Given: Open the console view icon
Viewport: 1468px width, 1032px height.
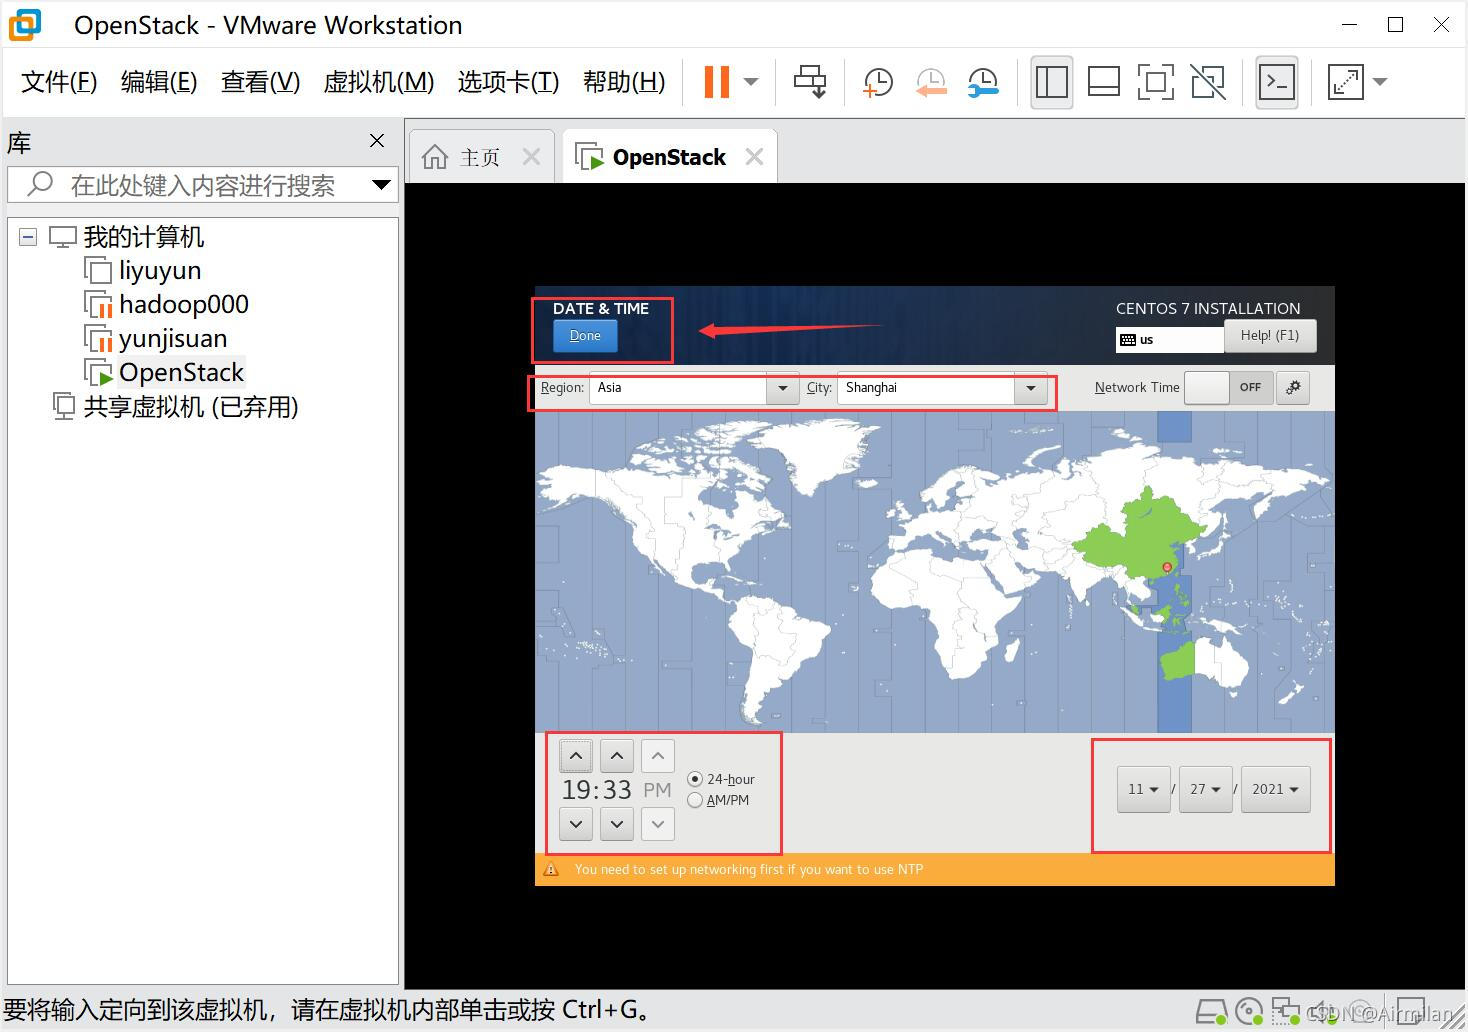Looking at the screenshot, I should tap(1277, 82).
